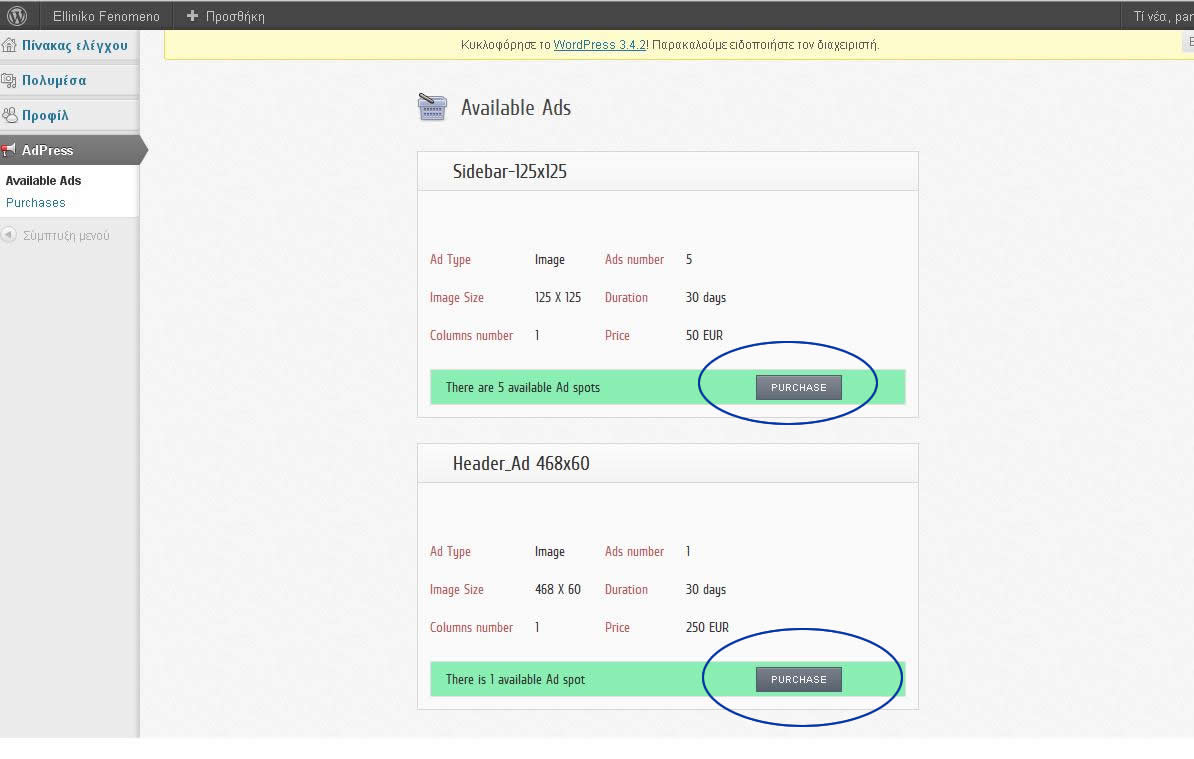The width and height of the screenshot is (1194, 759).
Task: Click the Προφίλ users icon
Action: pos(10,115)
